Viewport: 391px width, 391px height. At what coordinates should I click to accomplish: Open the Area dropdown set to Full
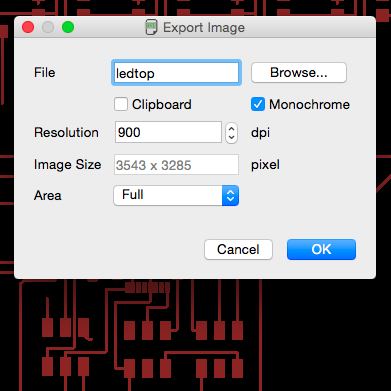click(176, 195)
